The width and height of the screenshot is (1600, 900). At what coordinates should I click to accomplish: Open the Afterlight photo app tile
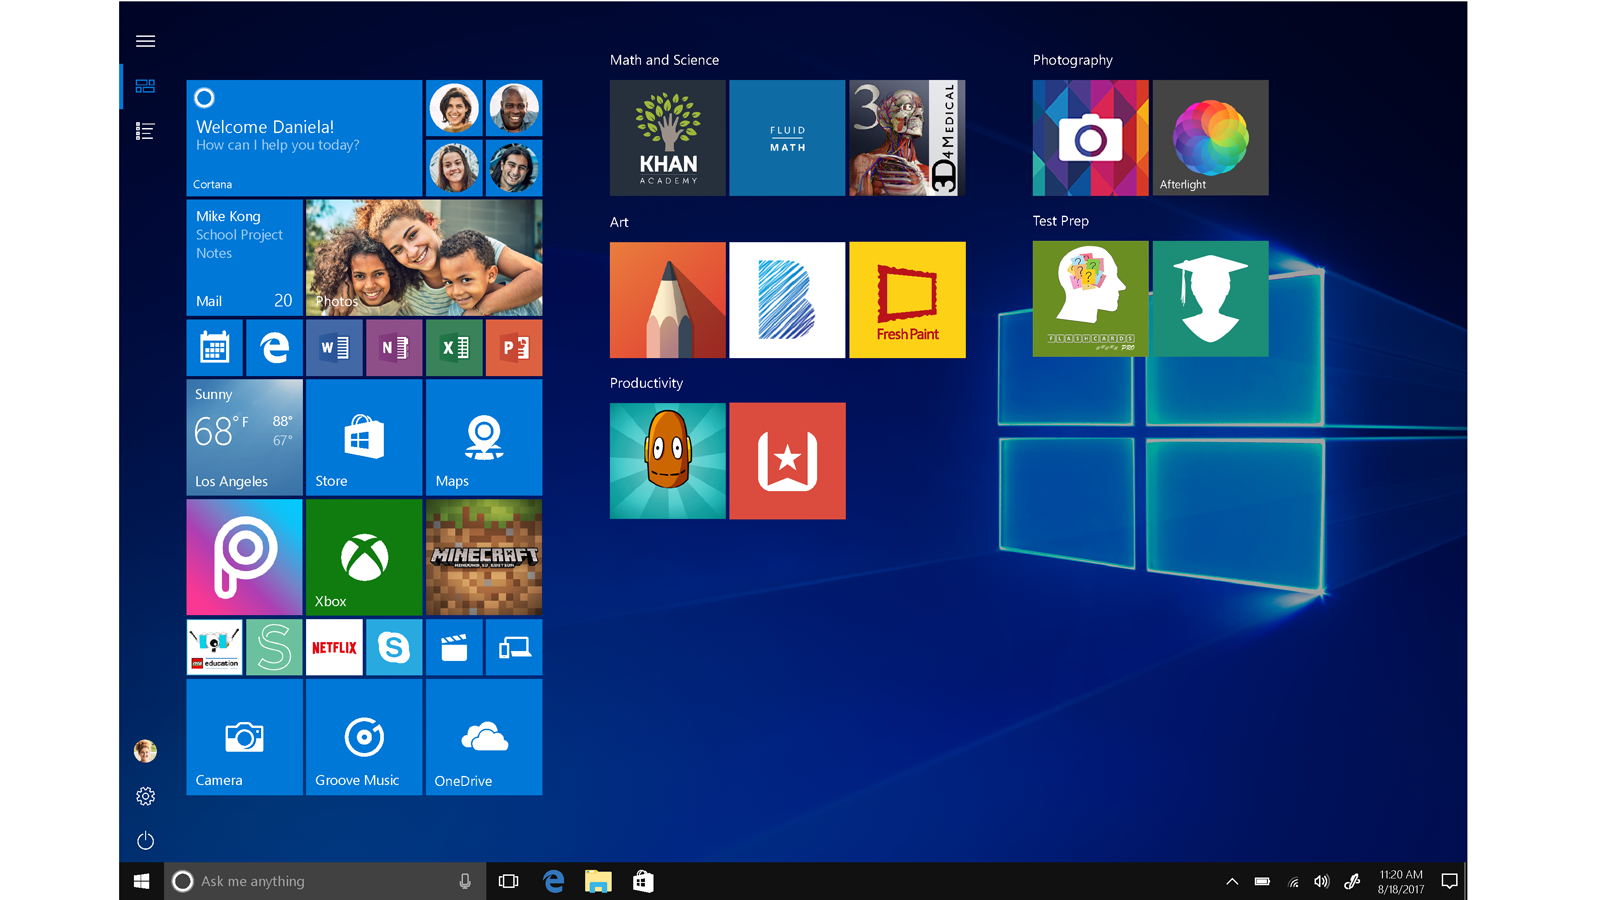(x=1210, y=138)
